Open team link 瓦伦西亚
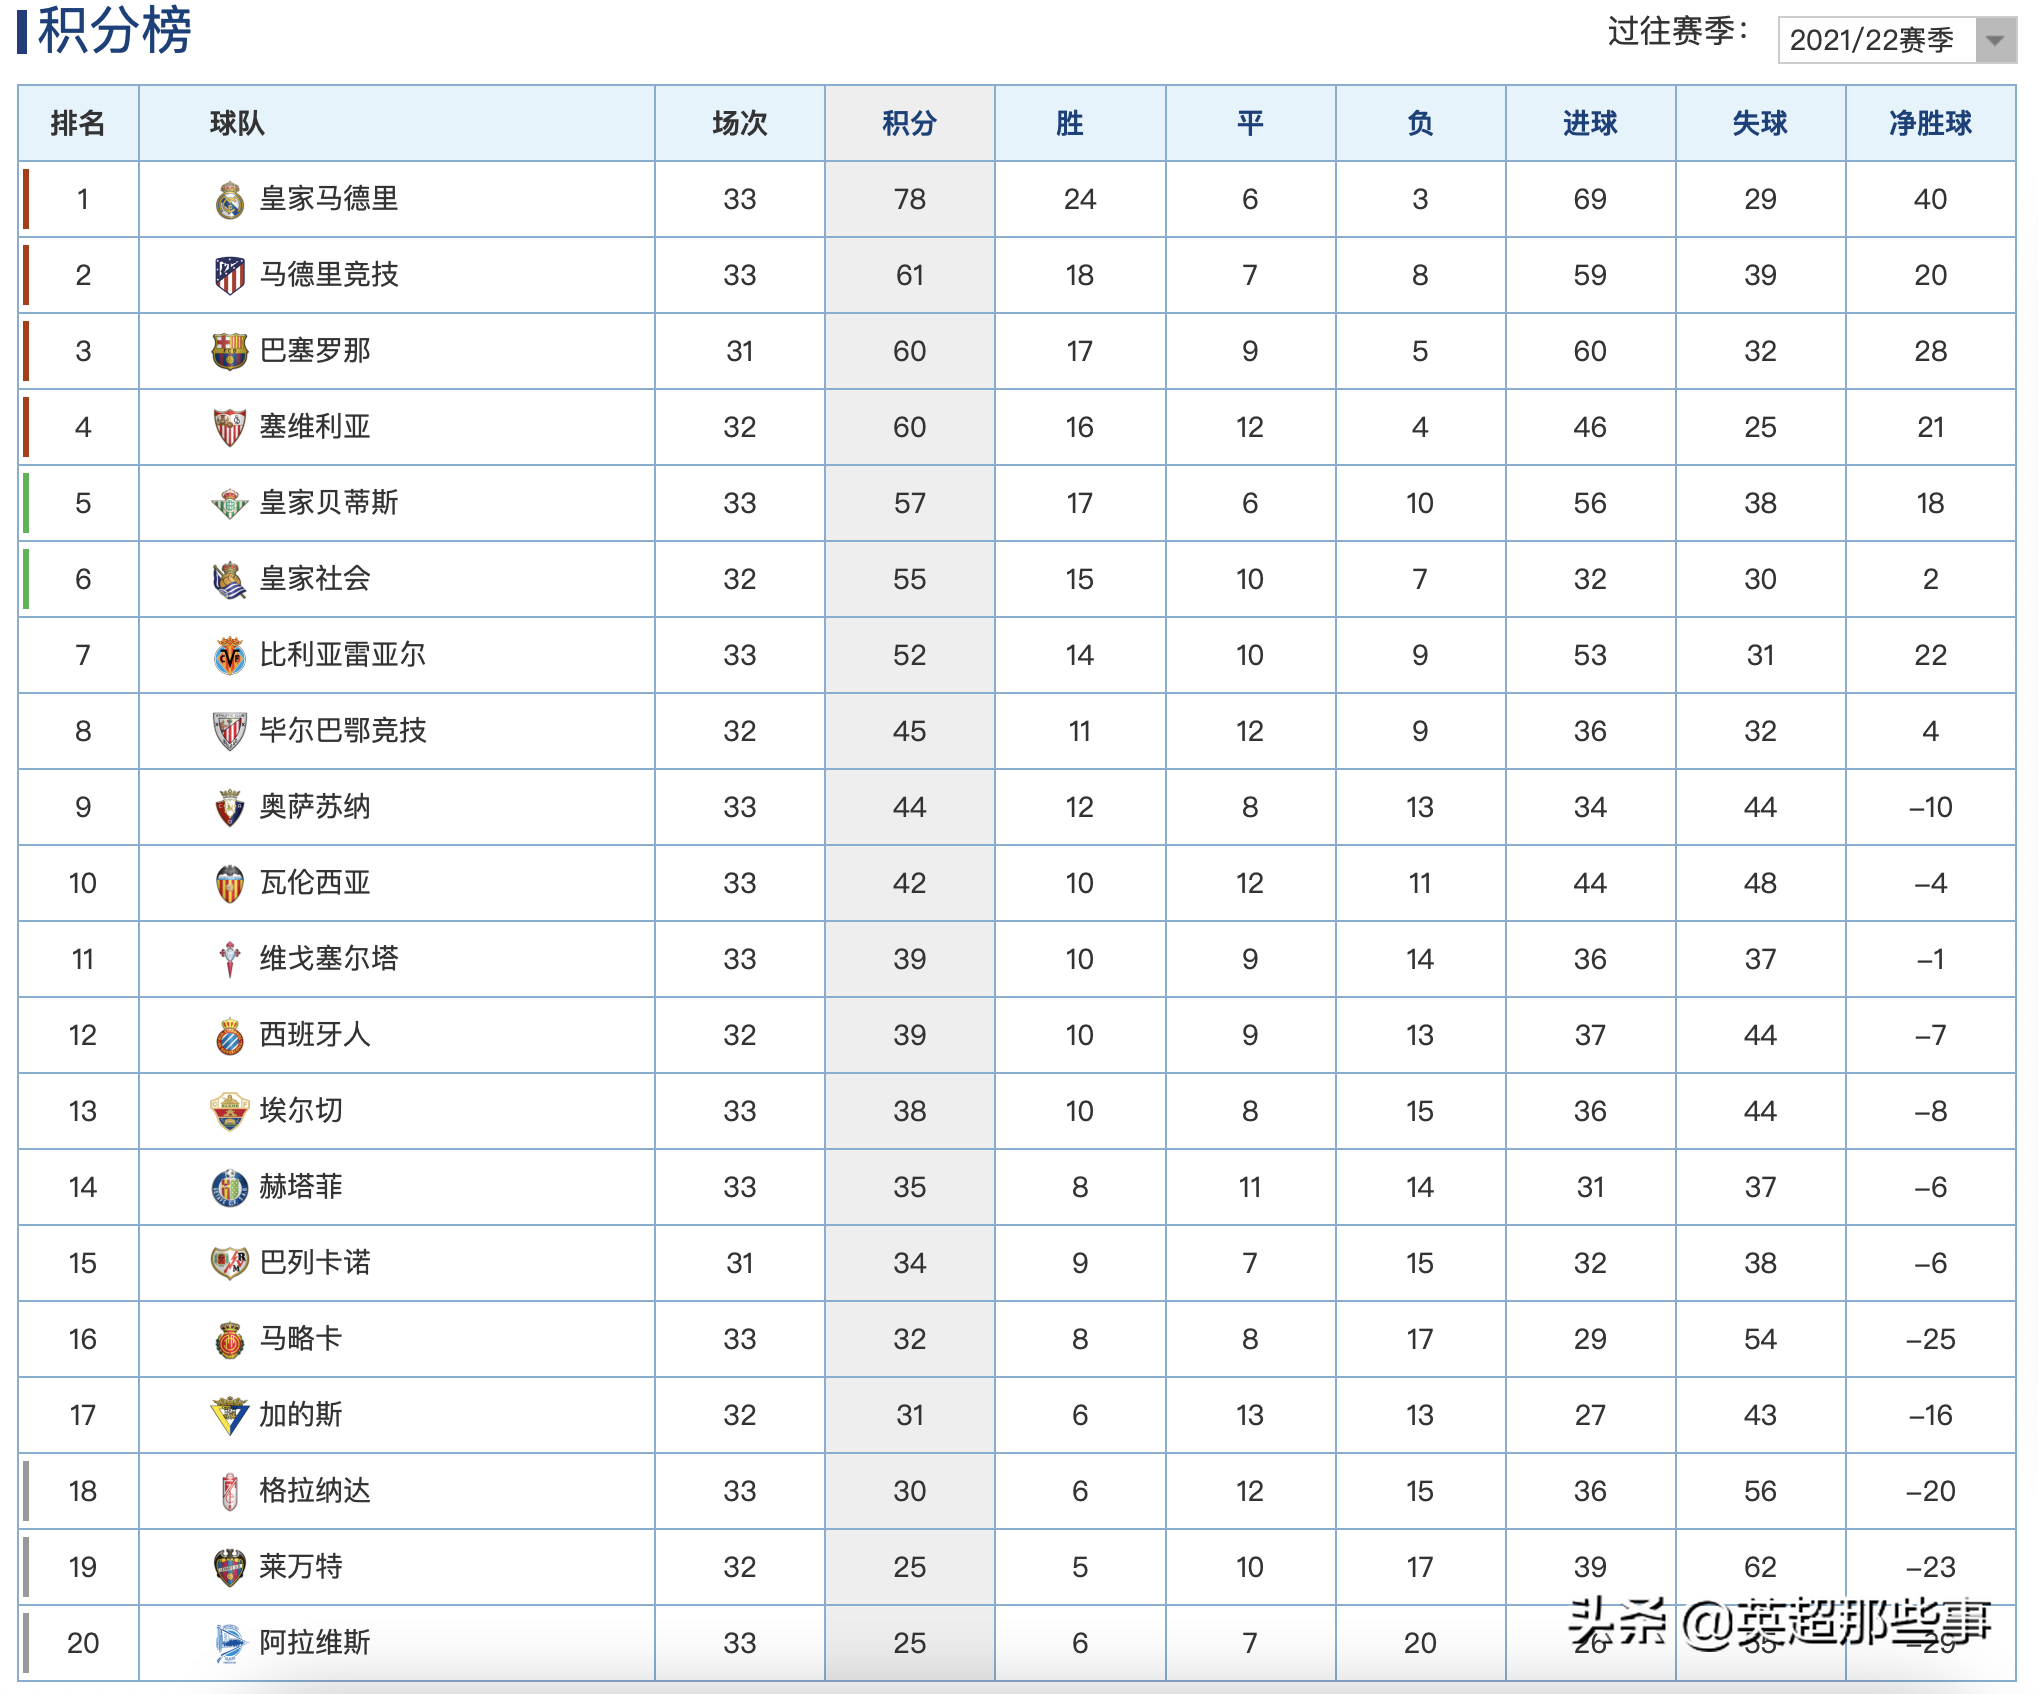 pos(315,883)
